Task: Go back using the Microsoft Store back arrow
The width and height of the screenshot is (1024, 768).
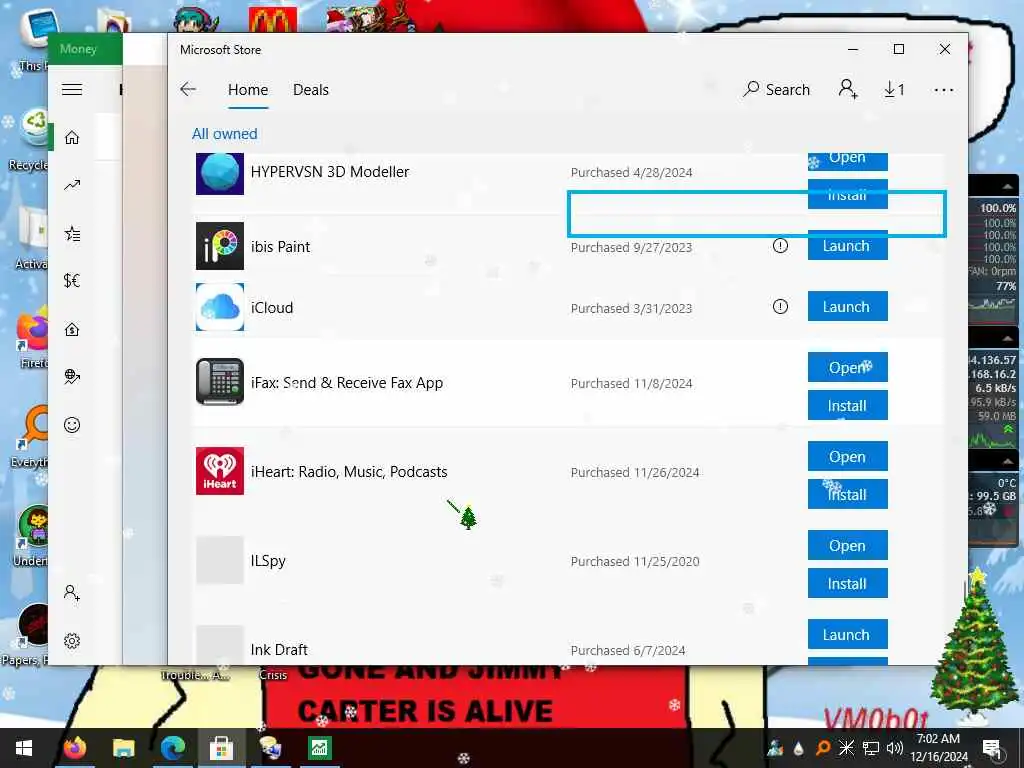Action: click(188, 89)
